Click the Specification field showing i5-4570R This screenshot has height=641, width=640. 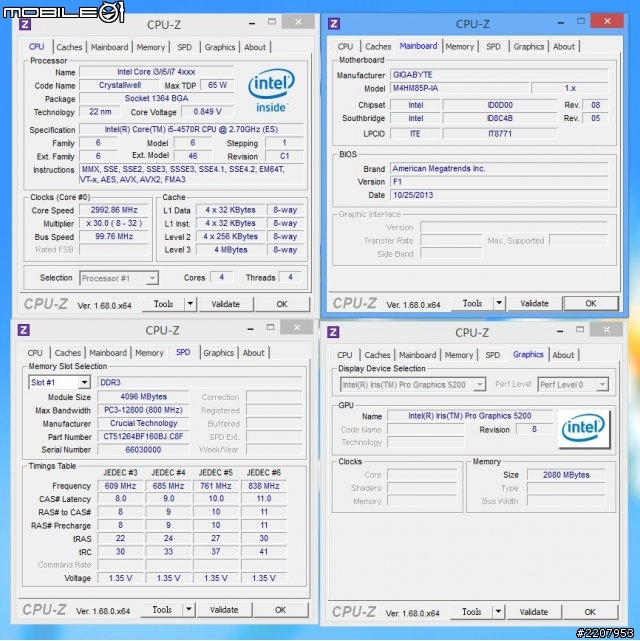191,129
